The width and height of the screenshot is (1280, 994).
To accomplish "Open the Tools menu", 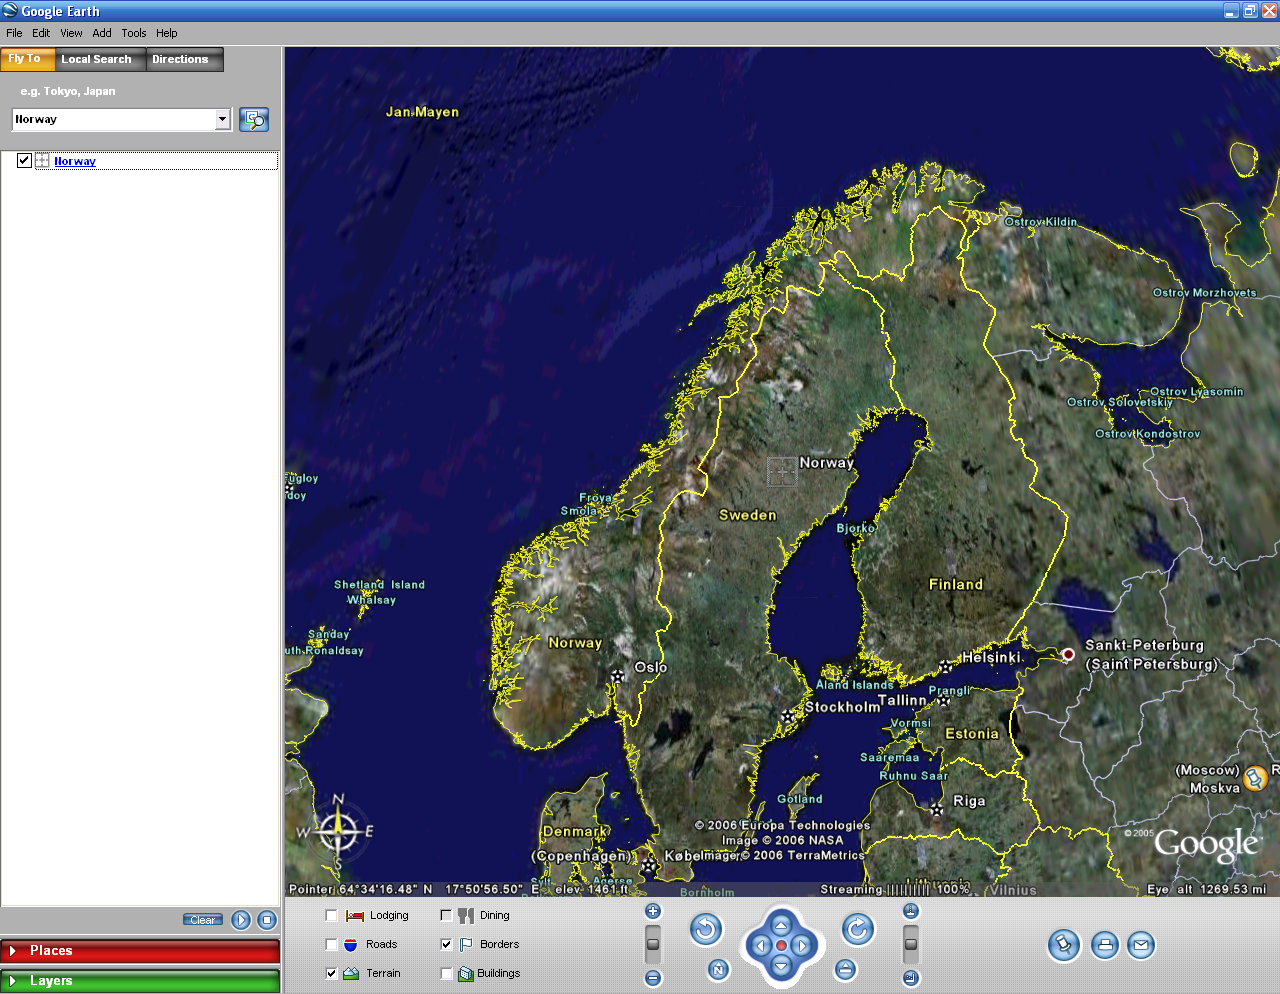I will [134, 33].
